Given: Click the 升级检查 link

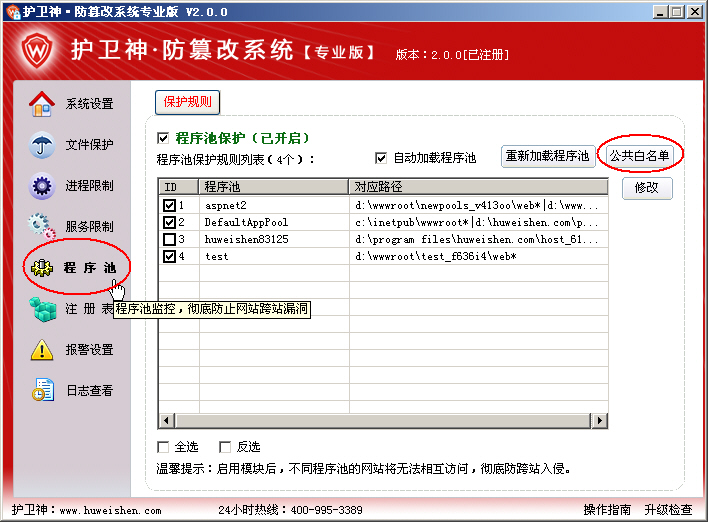Looking at the screenshot, I should click(668, 510).
